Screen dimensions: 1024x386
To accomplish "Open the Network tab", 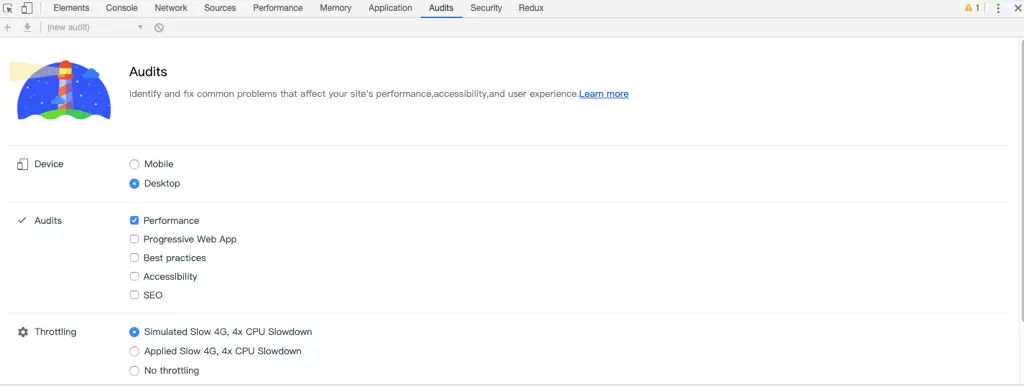I will point(171,8).
